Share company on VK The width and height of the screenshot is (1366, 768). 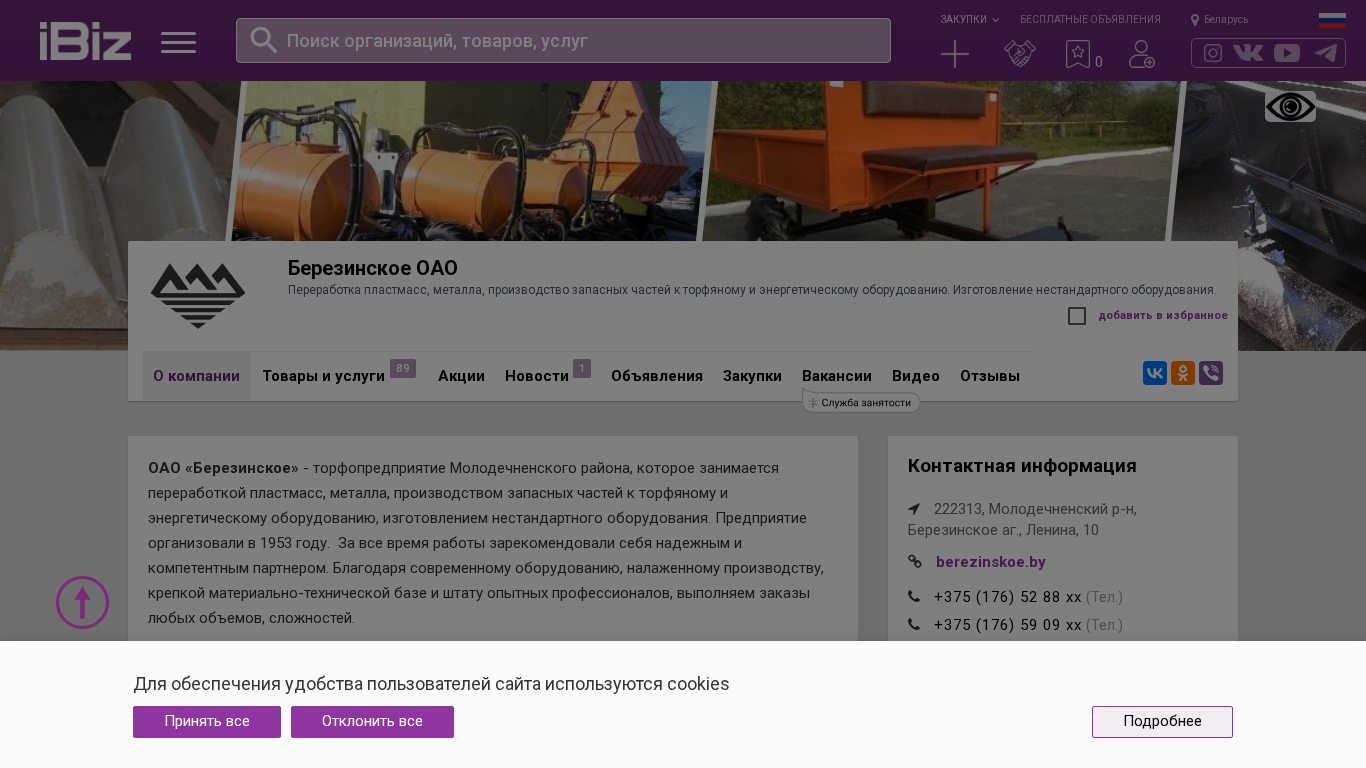tap(1155, 373)
